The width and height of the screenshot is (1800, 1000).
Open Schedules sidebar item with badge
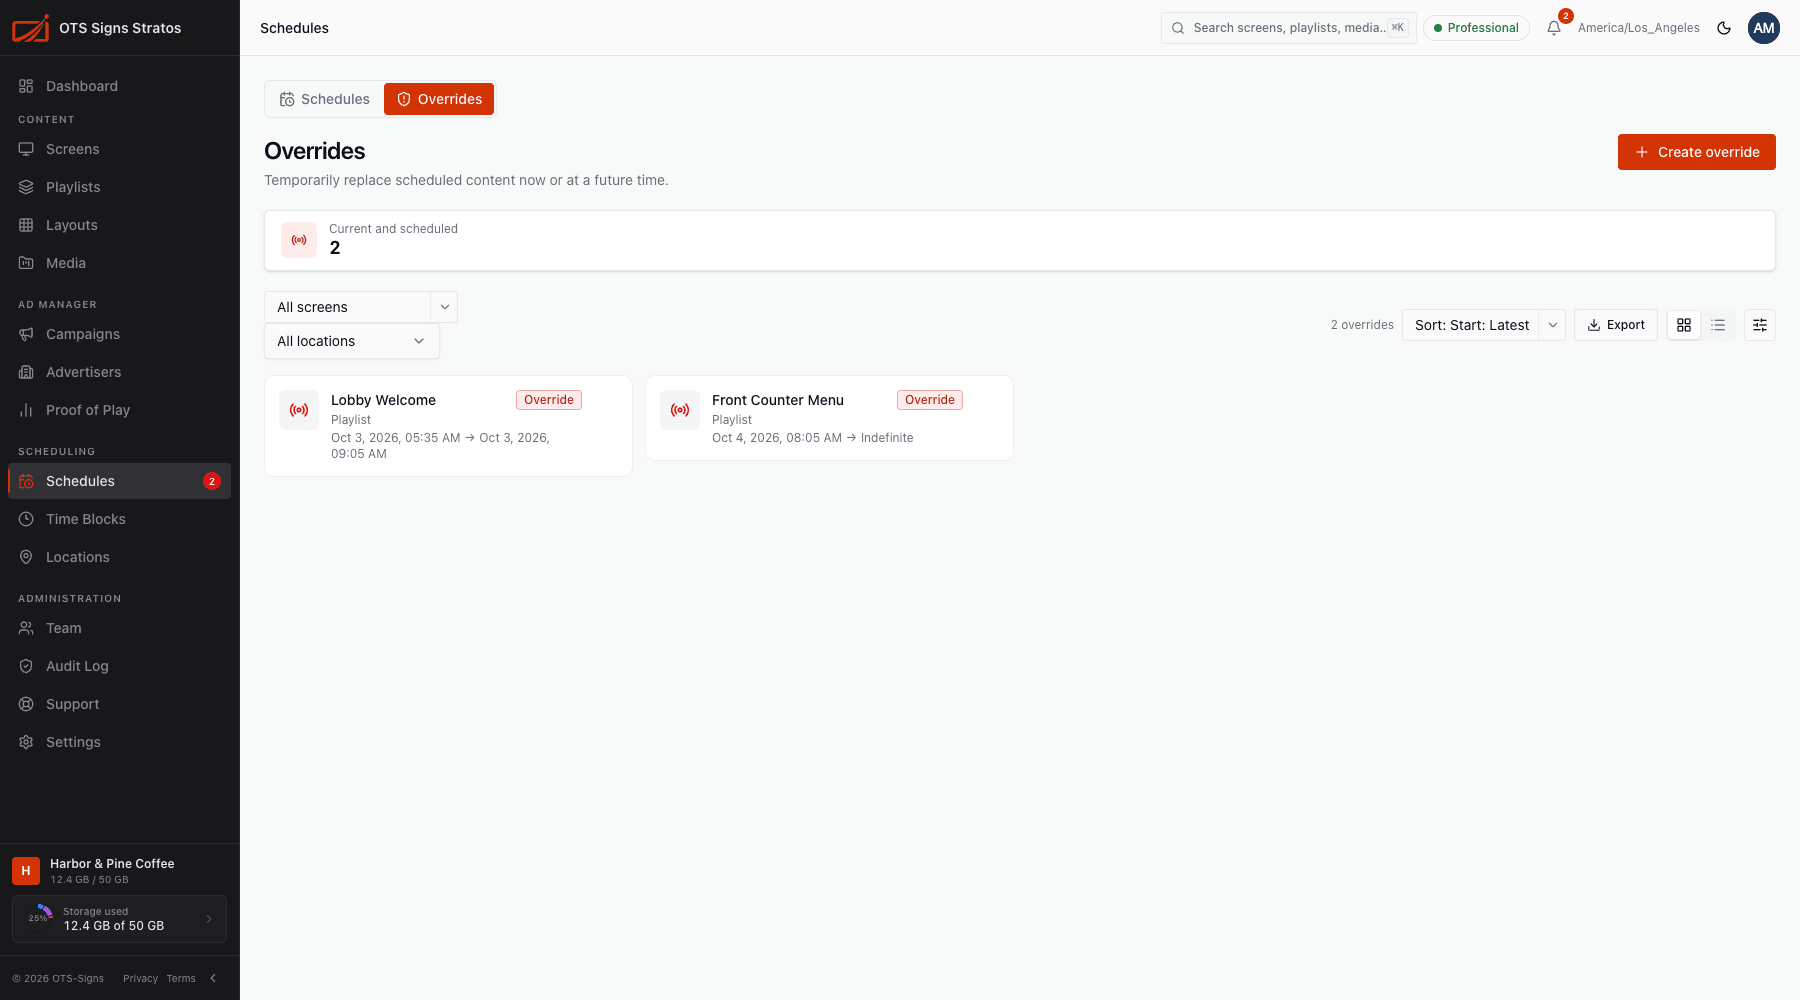[x=120, y=481]
